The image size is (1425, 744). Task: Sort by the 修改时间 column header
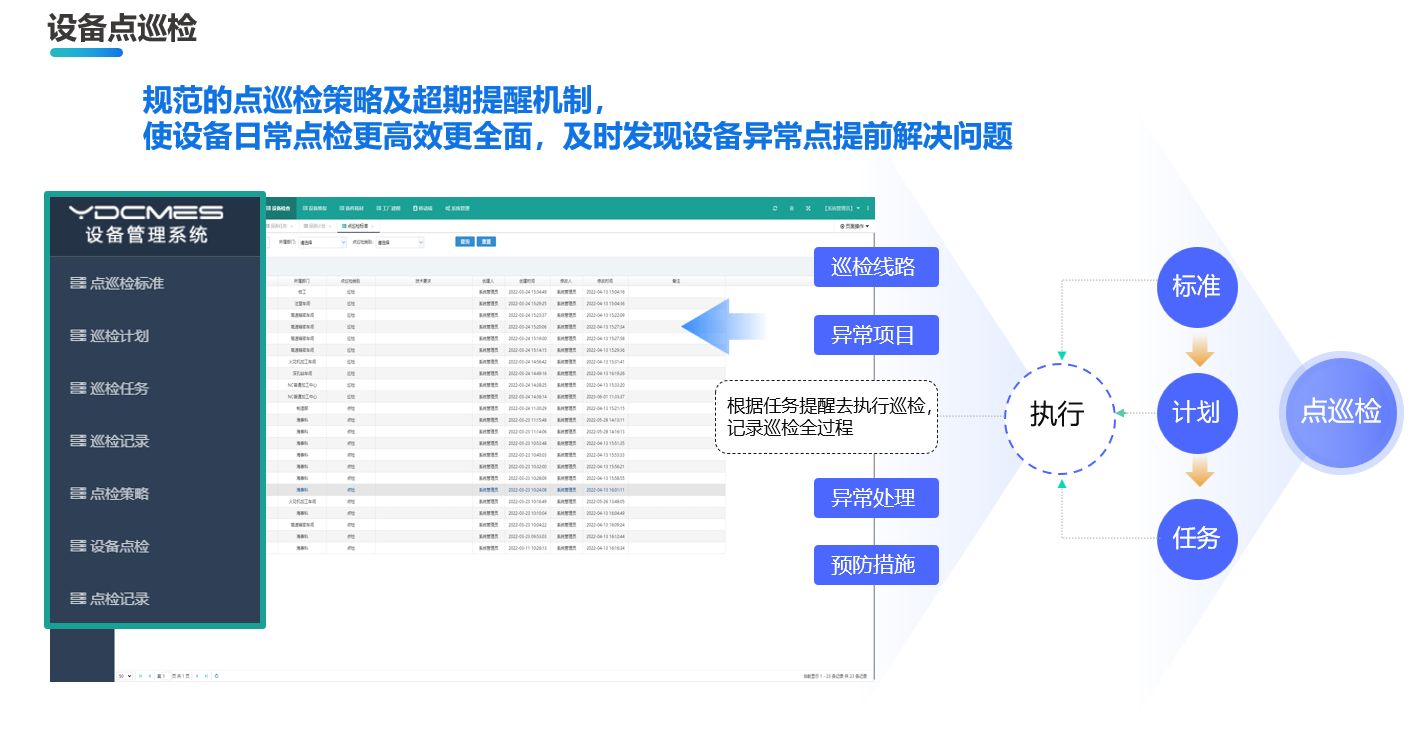[604, 281]
